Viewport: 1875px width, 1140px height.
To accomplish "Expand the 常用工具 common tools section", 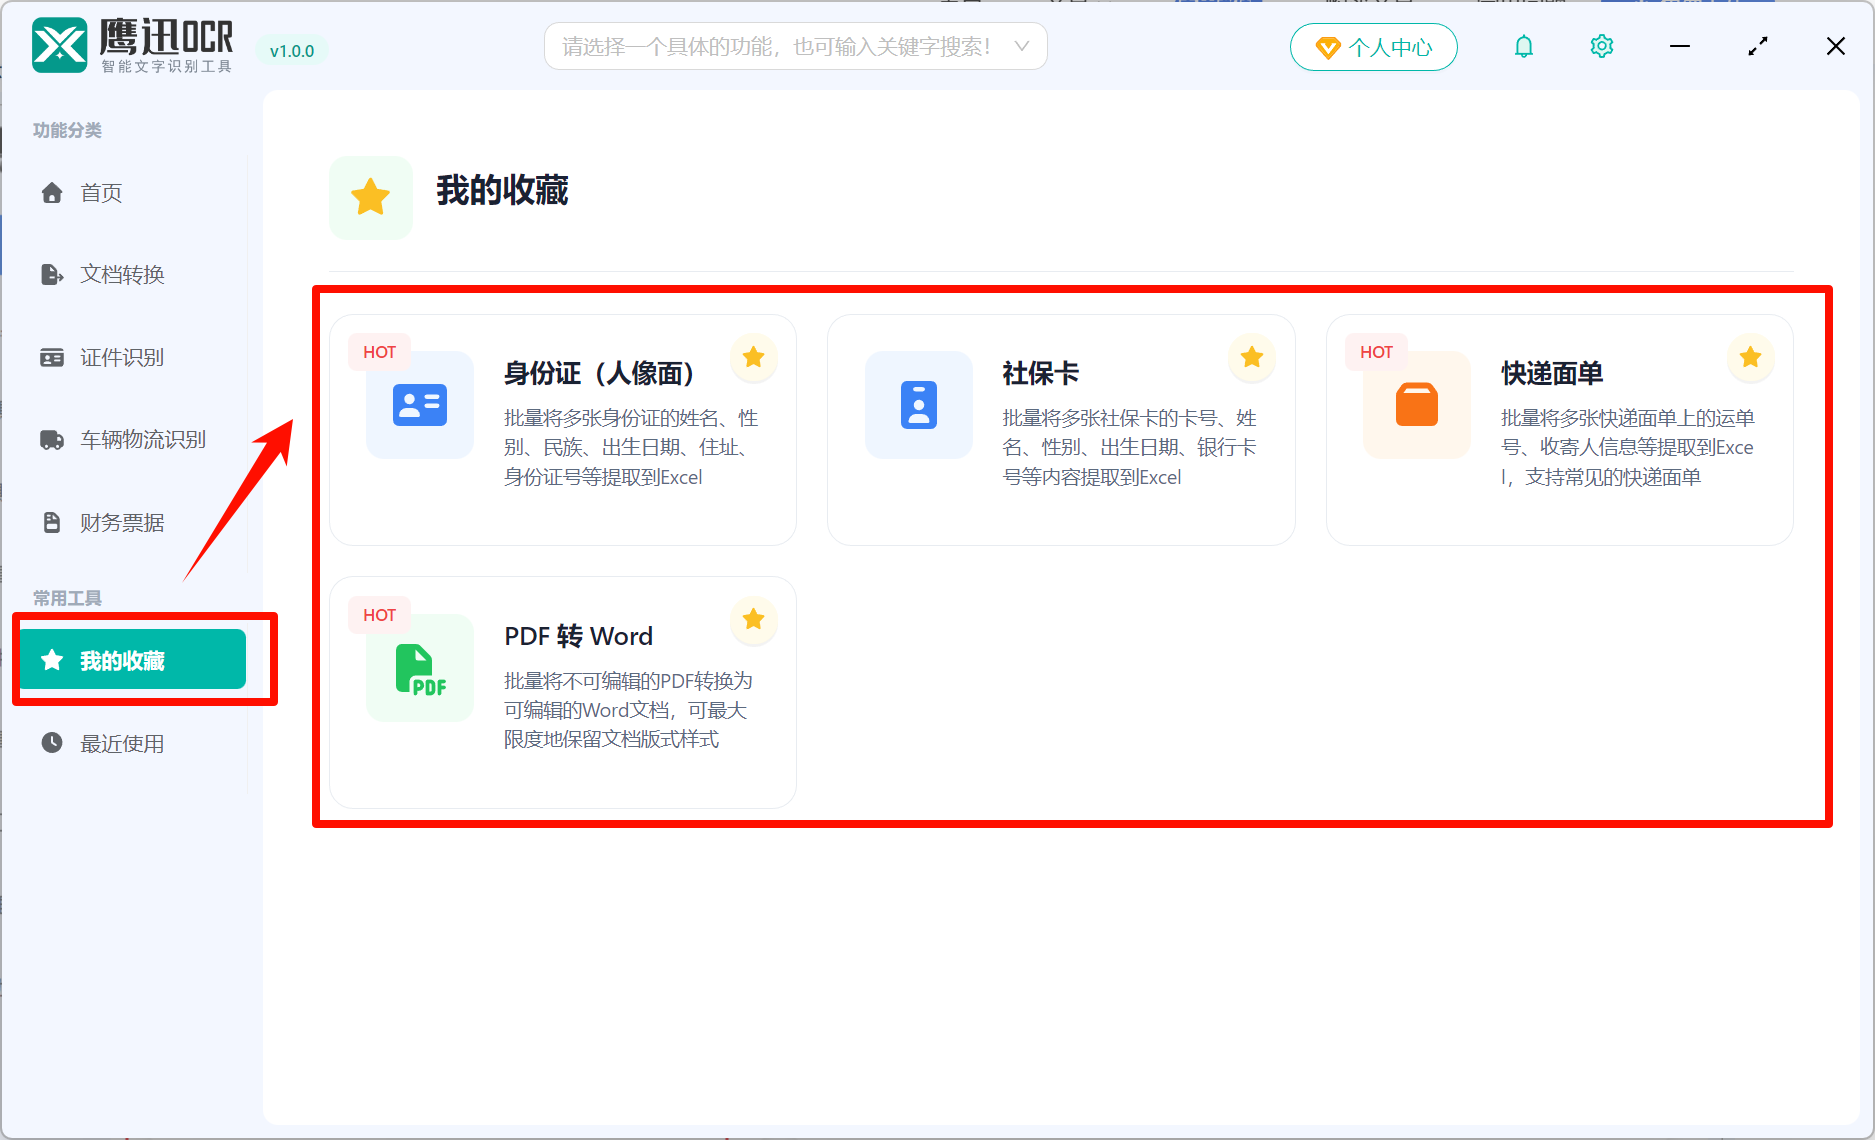I will click(66, 597).
